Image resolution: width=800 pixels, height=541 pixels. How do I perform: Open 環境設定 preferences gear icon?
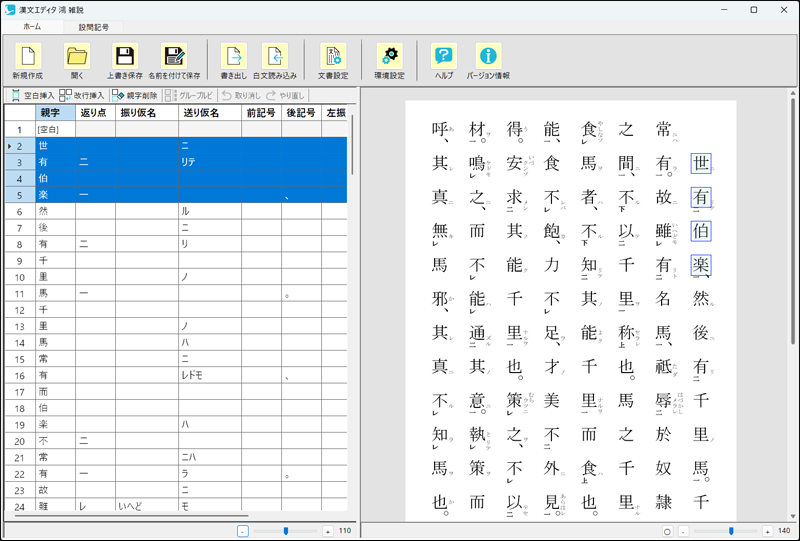389,57
